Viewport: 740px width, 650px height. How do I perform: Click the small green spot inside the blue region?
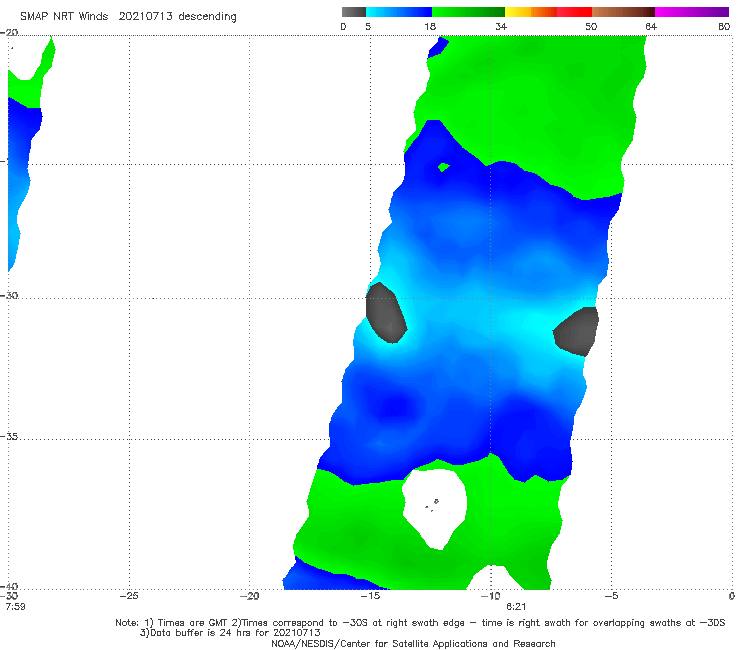click(444, 167)
